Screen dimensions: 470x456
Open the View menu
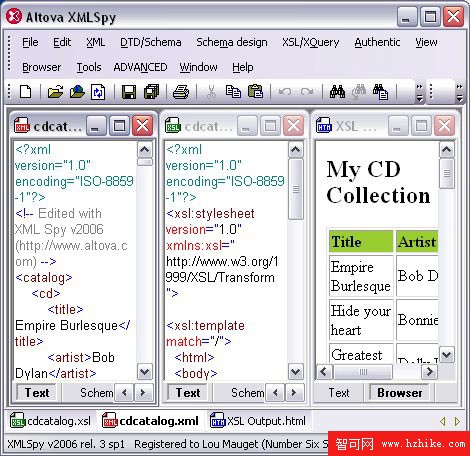coord(426,42)
